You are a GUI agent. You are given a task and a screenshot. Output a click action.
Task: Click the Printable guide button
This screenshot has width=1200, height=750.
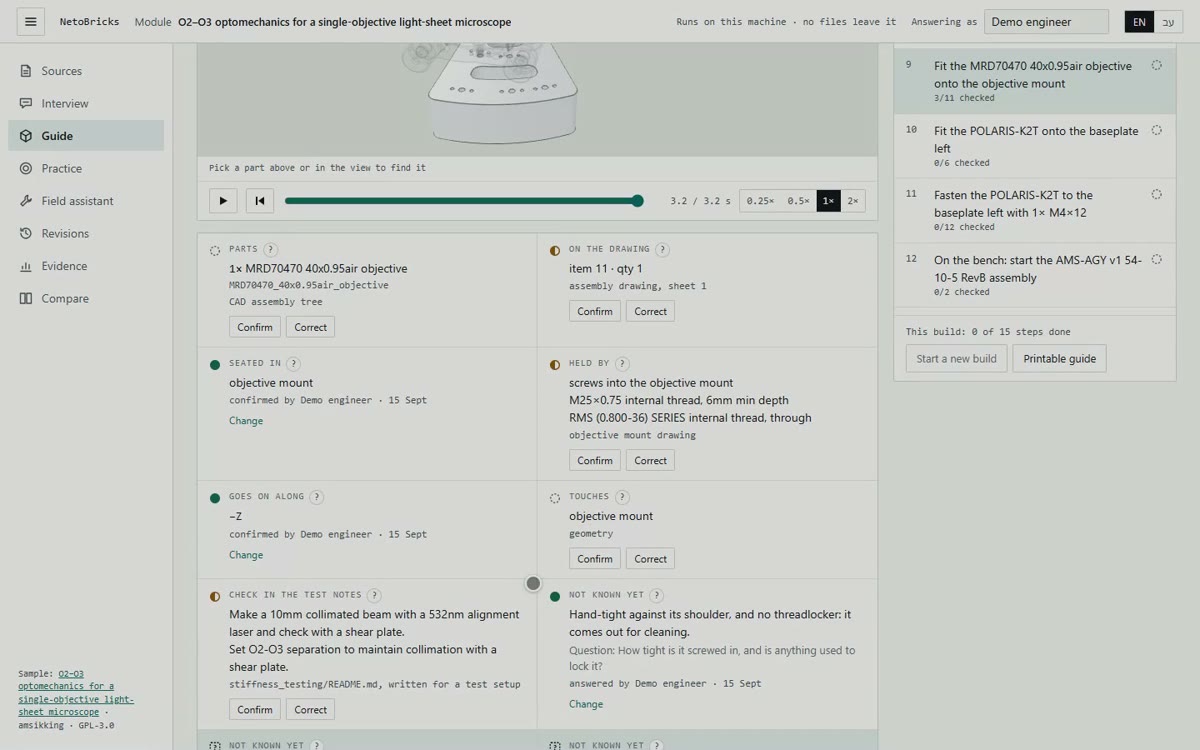click(1059, 359)
